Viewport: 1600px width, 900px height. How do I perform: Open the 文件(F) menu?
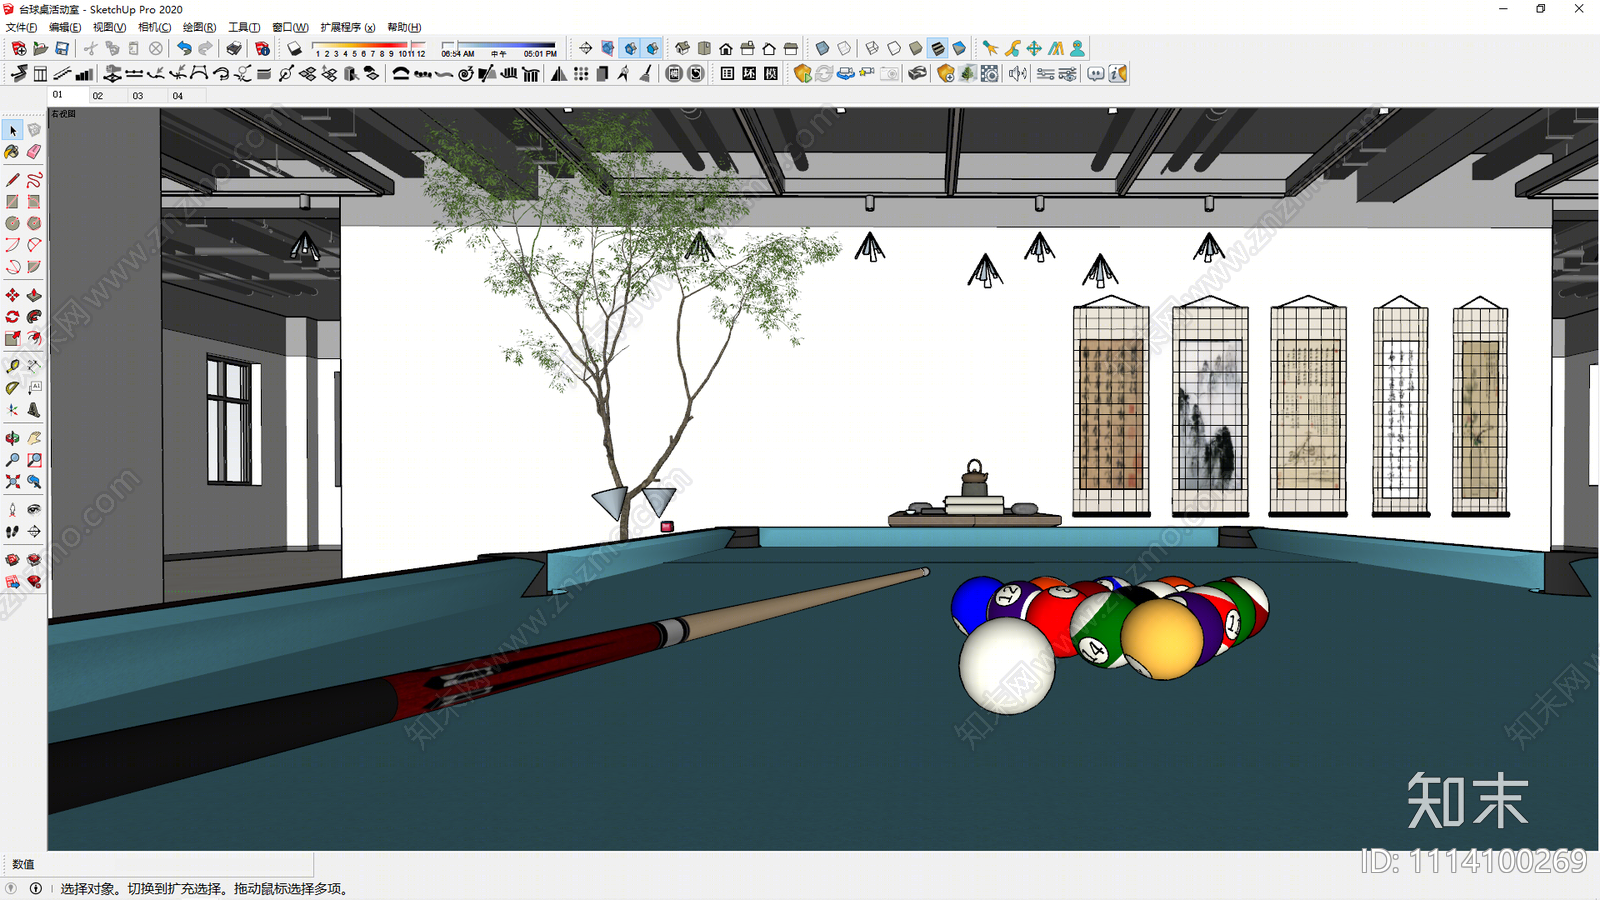(22, 27)
